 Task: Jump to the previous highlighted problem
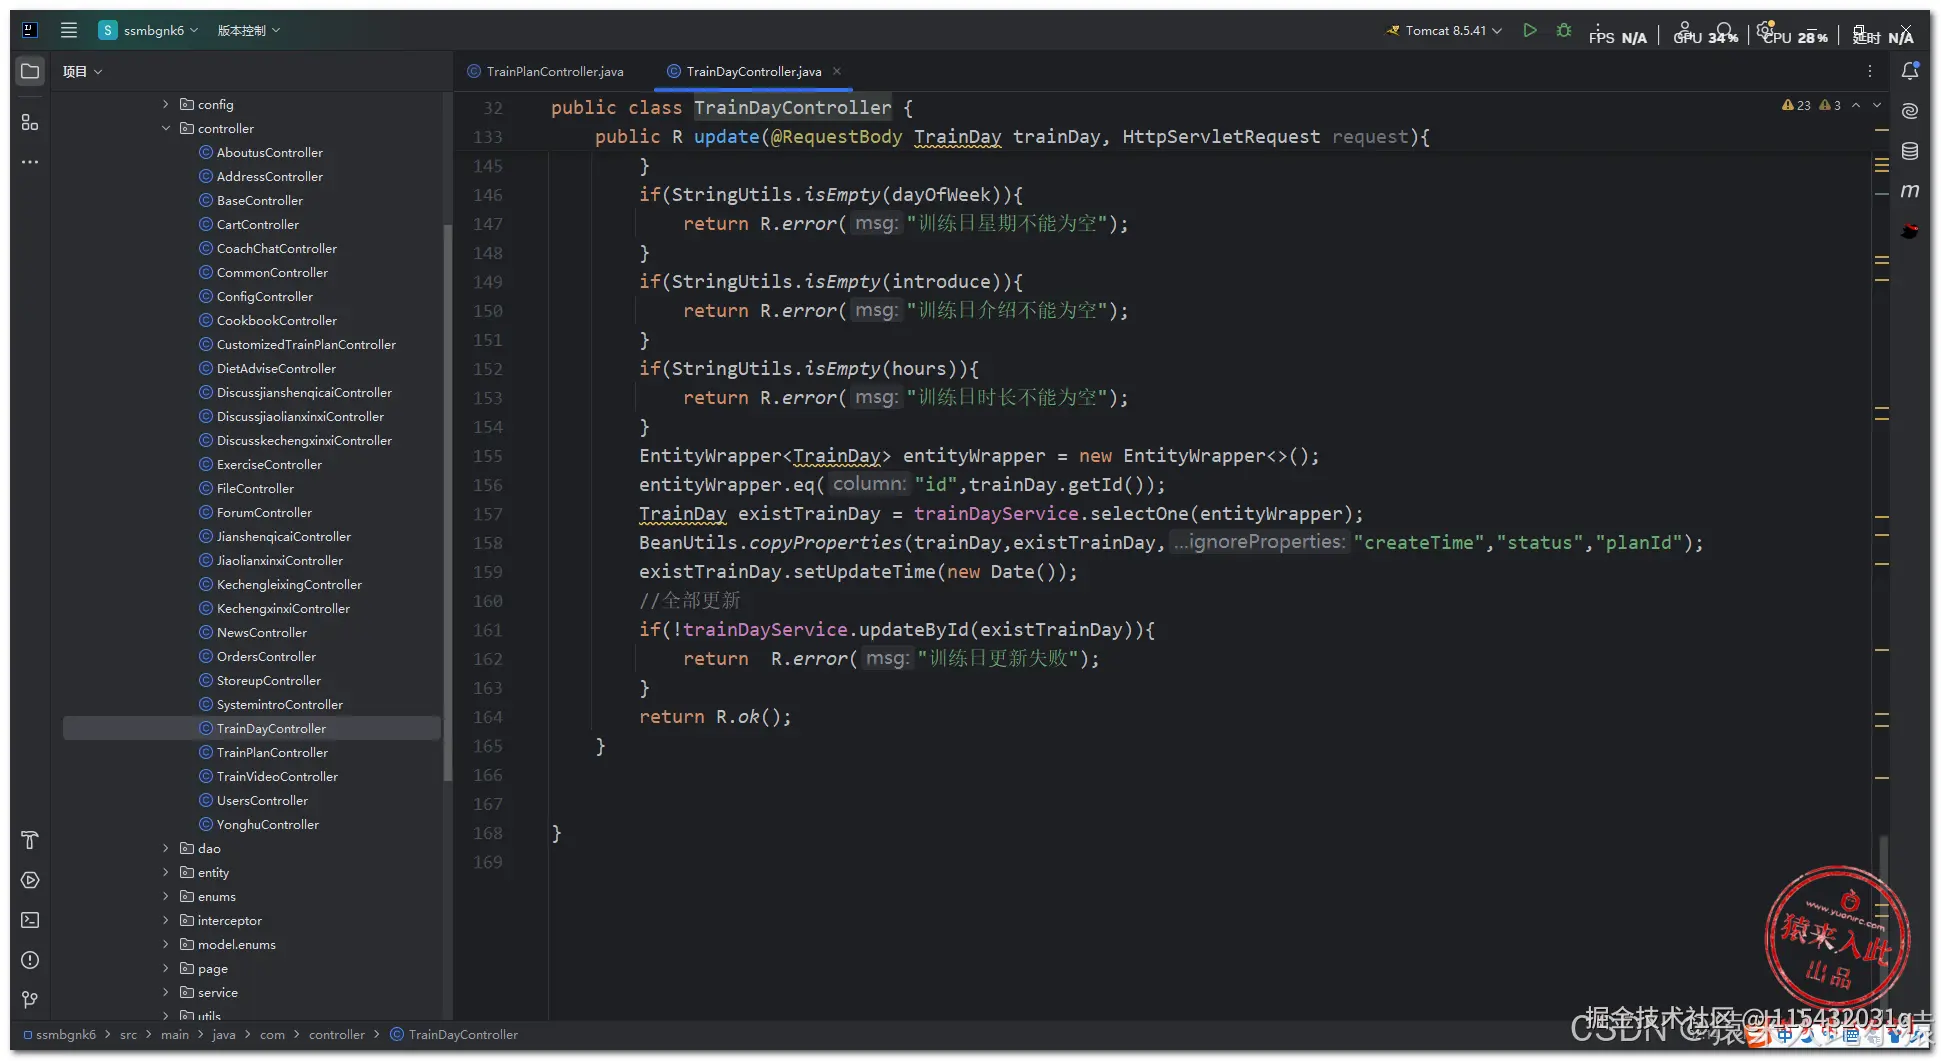point(1856,105)
